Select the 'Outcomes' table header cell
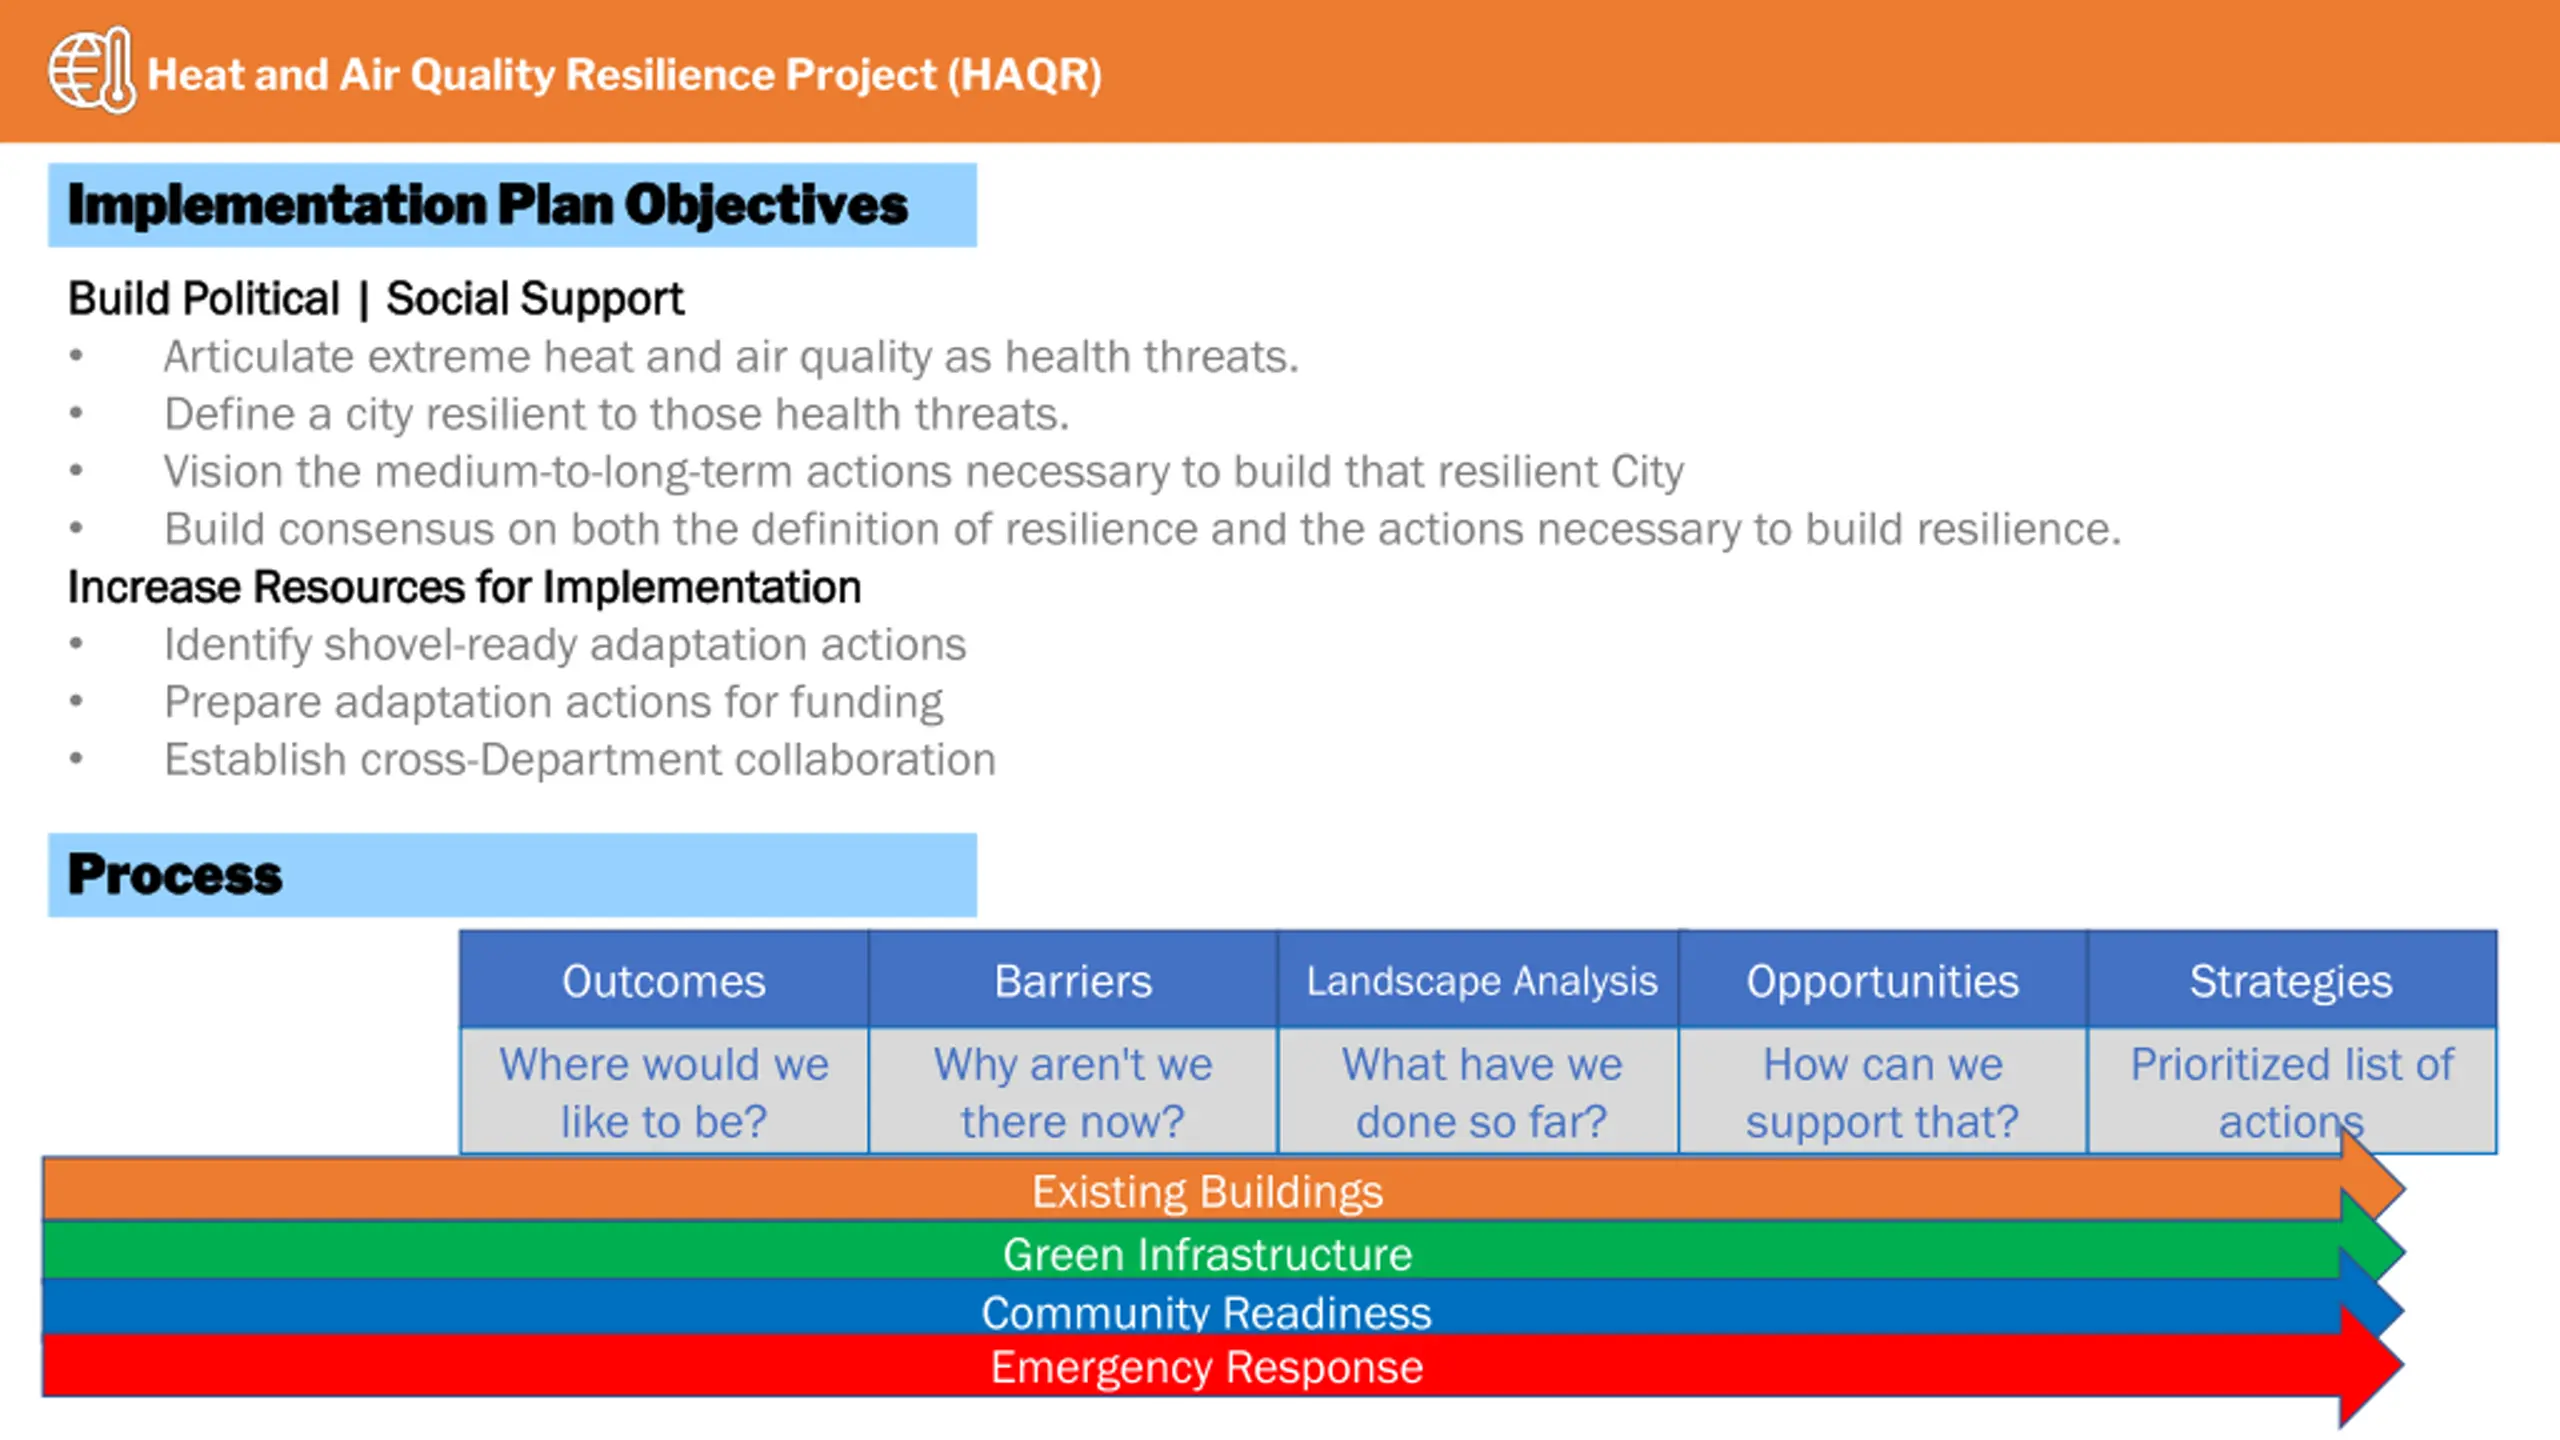 point(664,980)
